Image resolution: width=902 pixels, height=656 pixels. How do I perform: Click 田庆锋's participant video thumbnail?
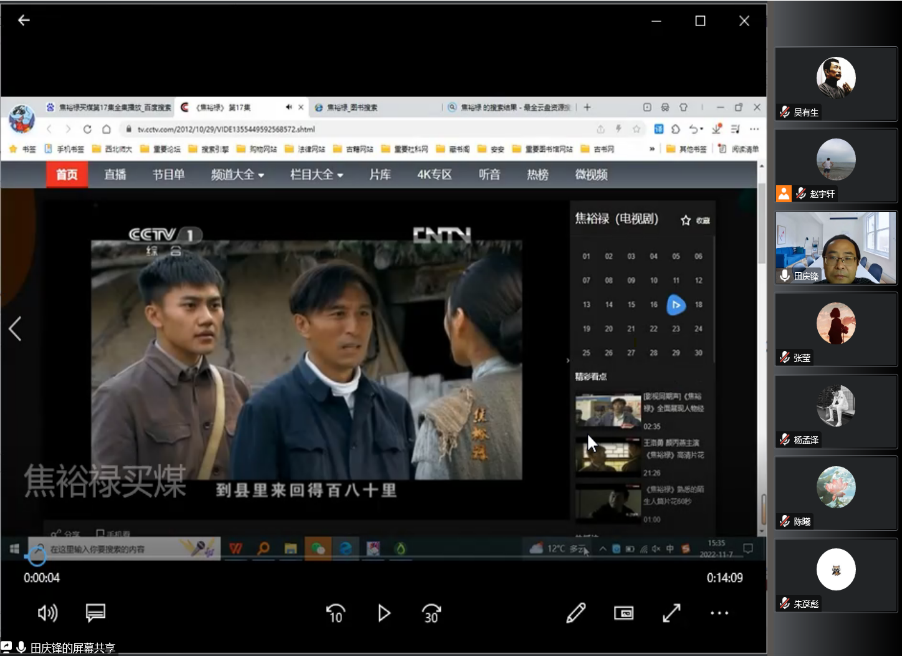click(x=835, y=247)
